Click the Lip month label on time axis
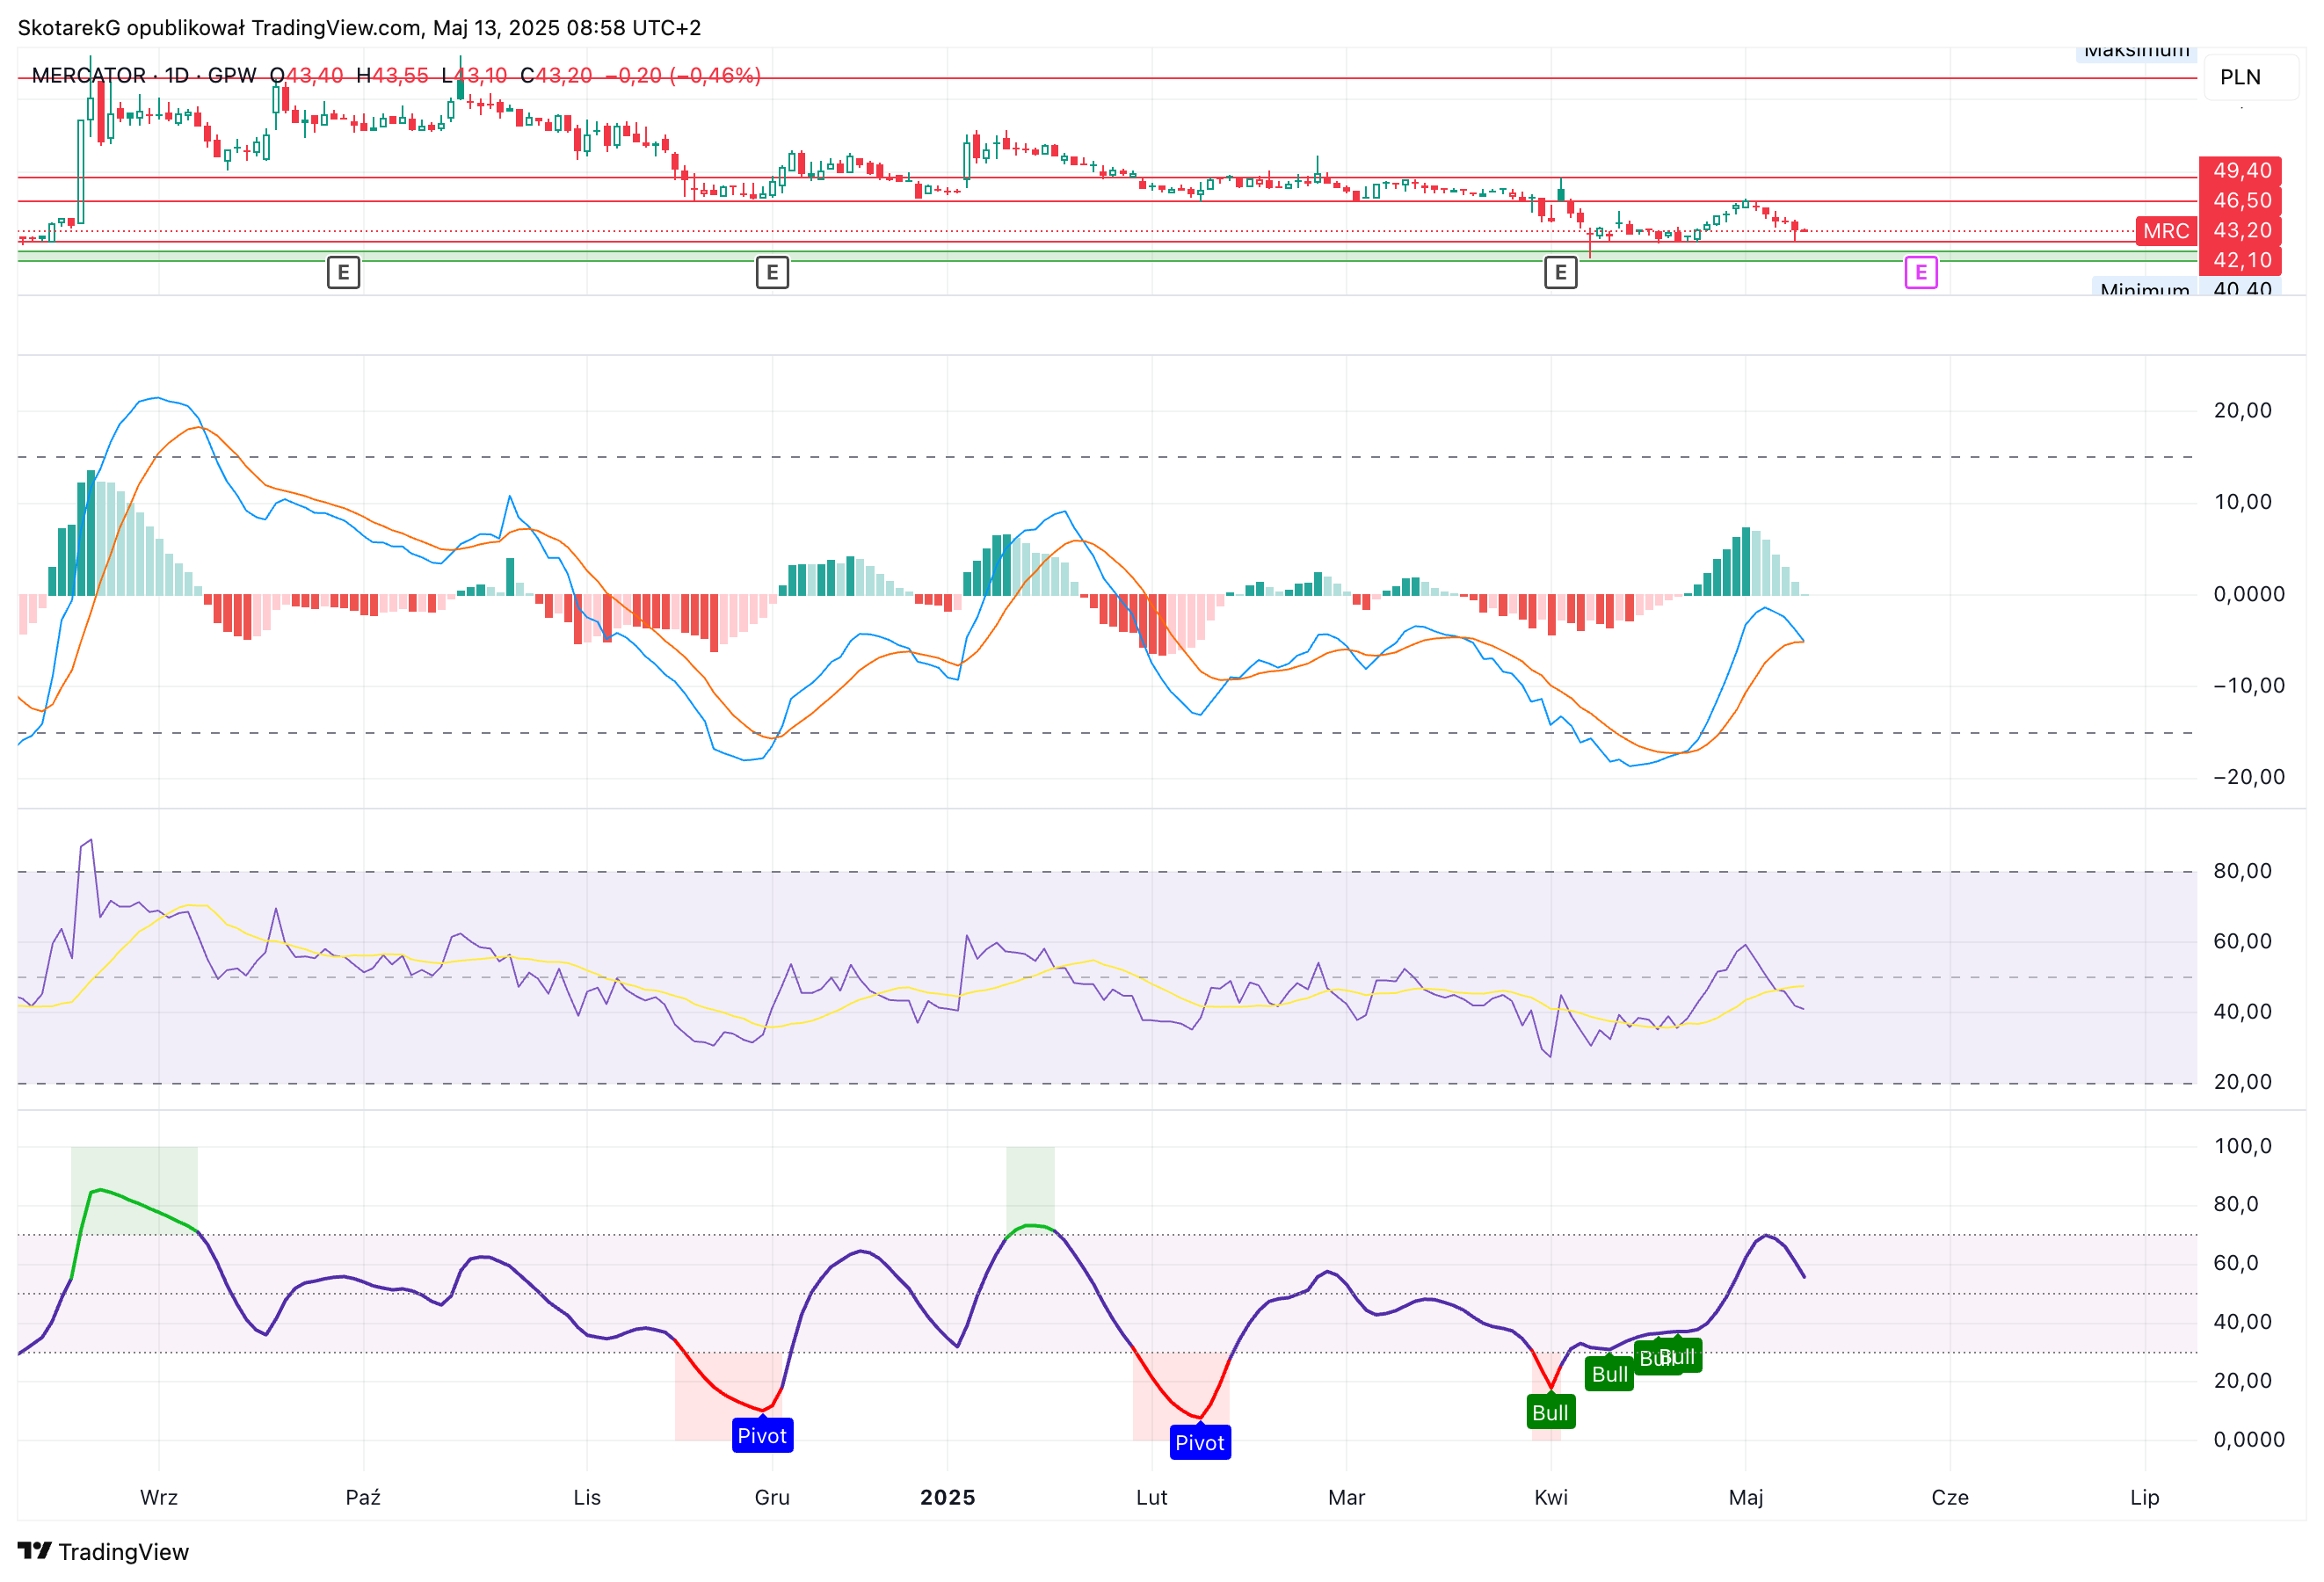The height and width of the screenshot is (1582, 2324). coord(2145,1497)
